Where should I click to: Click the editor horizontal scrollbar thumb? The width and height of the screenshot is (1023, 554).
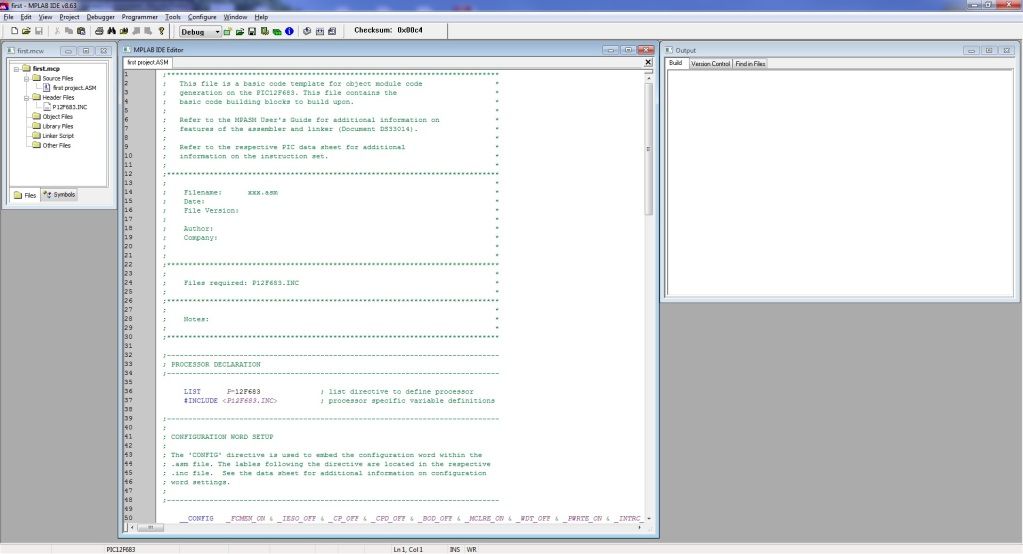(150, 527)
